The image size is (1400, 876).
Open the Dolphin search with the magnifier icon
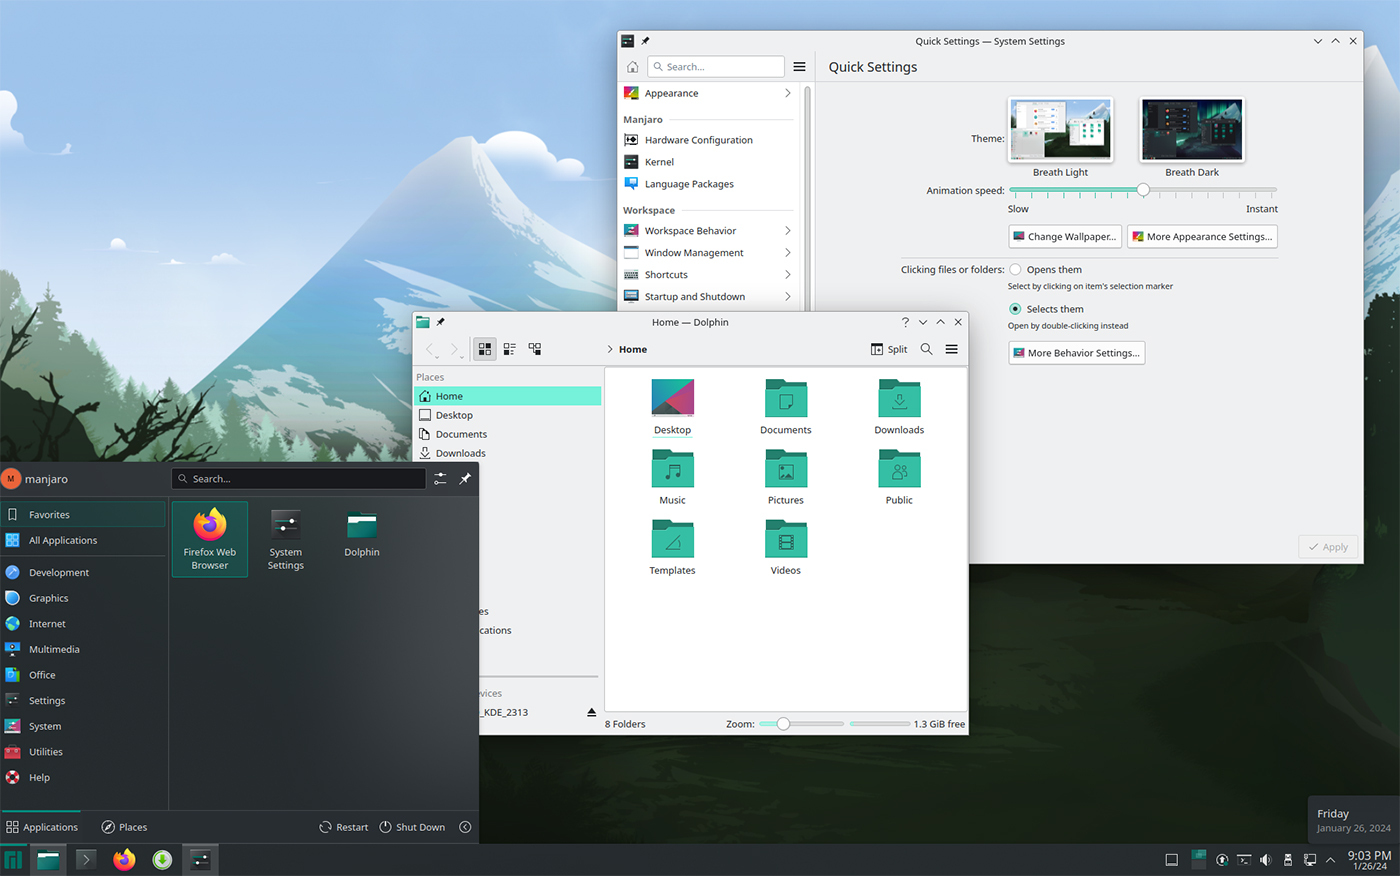tap(926, 349)
